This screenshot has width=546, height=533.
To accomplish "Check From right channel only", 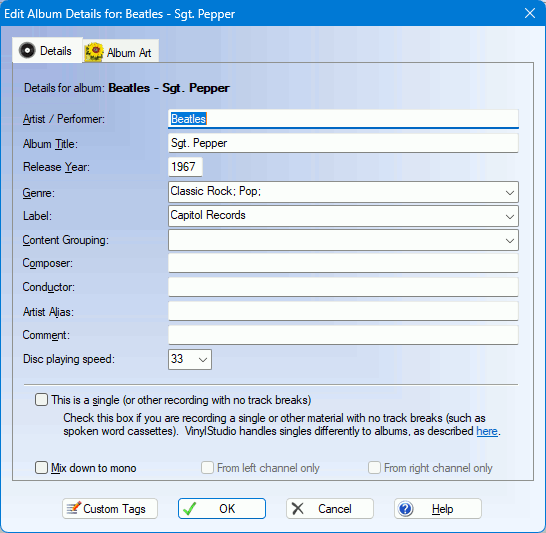I will point(374,468).
